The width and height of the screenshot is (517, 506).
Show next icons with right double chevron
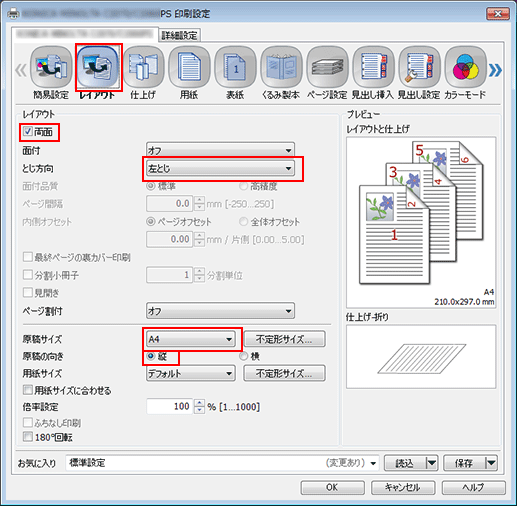[x=495, y=70]
